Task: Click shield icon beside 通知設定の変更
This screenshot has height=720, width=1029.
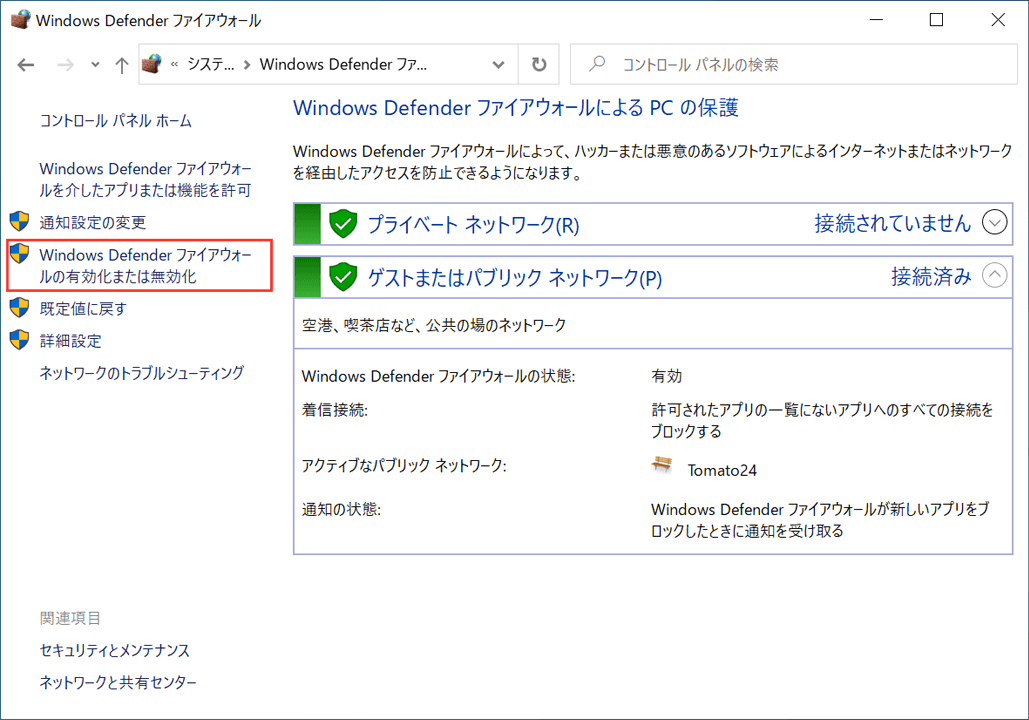Action: point(20,221)
